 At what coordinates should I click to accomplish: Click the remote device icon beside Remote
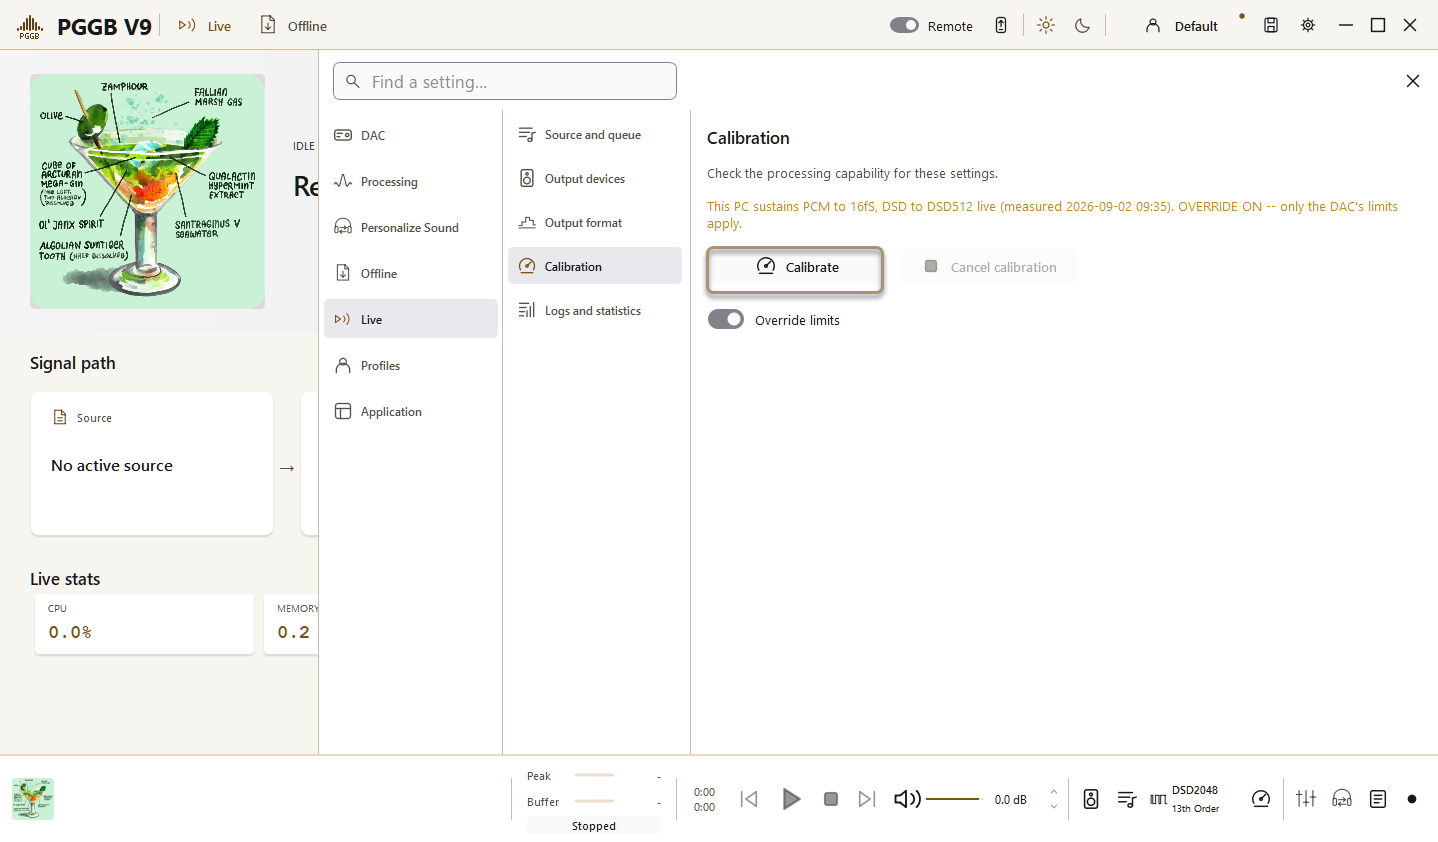pos(1001,26)
